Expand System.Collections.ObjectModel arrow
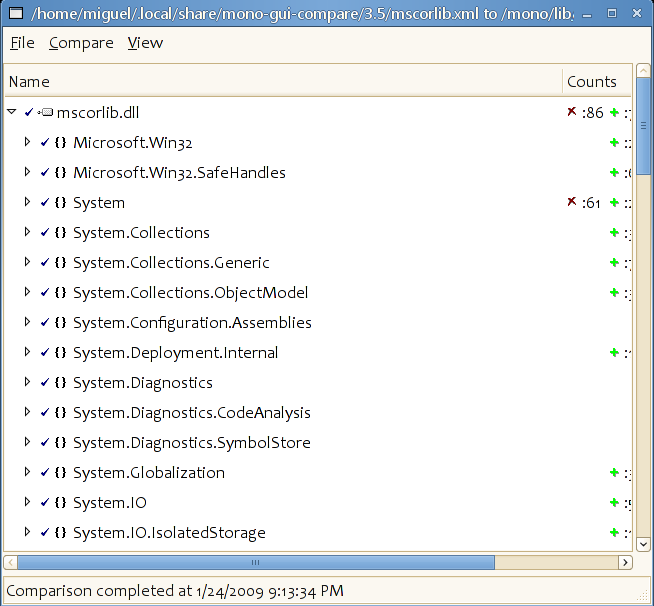Image resolution: width=654 pixels, height=606 pixels. pyautogui.click(x=27, y=292)
